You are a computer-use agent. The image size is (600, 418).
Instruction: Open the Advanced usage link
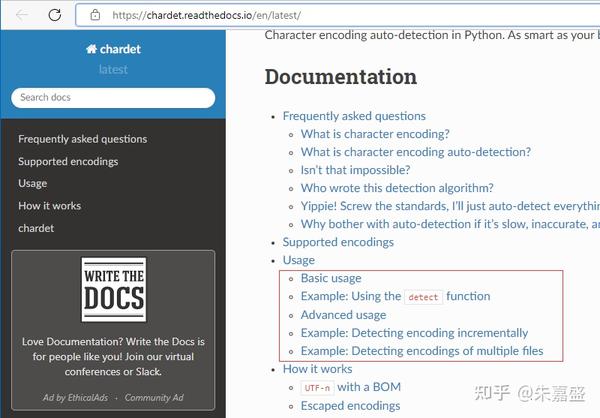click(x=343, y=315)
